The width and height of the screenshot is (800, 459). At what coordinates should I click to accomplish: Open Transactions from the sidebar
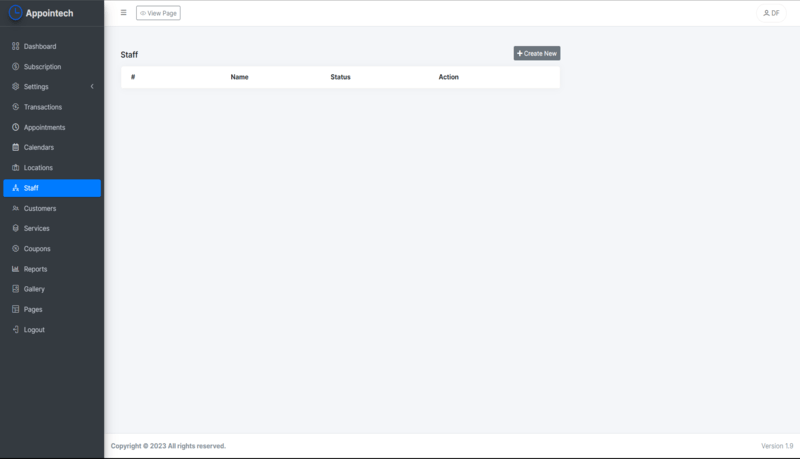42,107
